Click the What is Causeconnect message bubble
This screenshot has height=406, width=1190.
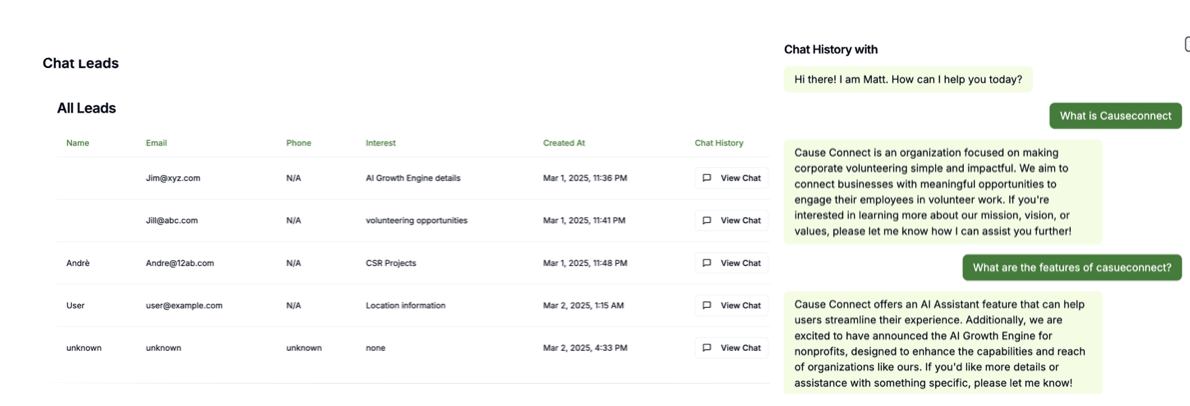click(x=1116, y=116)
